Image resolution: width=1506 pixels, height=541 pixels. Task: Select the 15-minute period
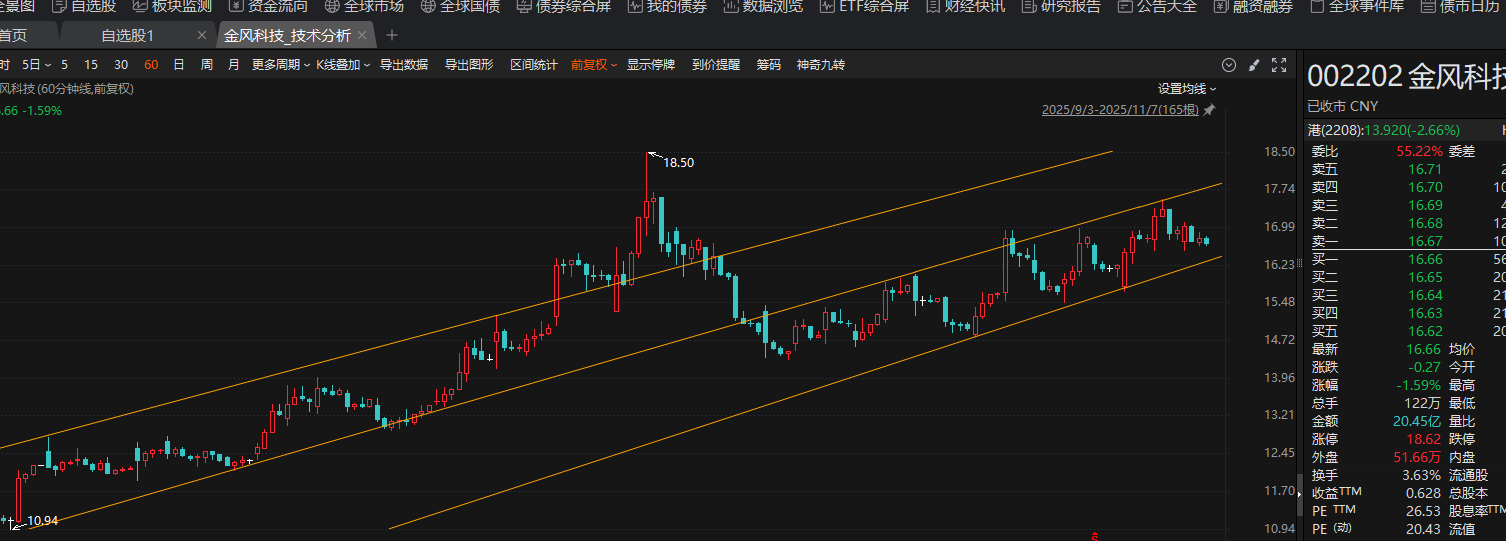[x=91, y=64]
